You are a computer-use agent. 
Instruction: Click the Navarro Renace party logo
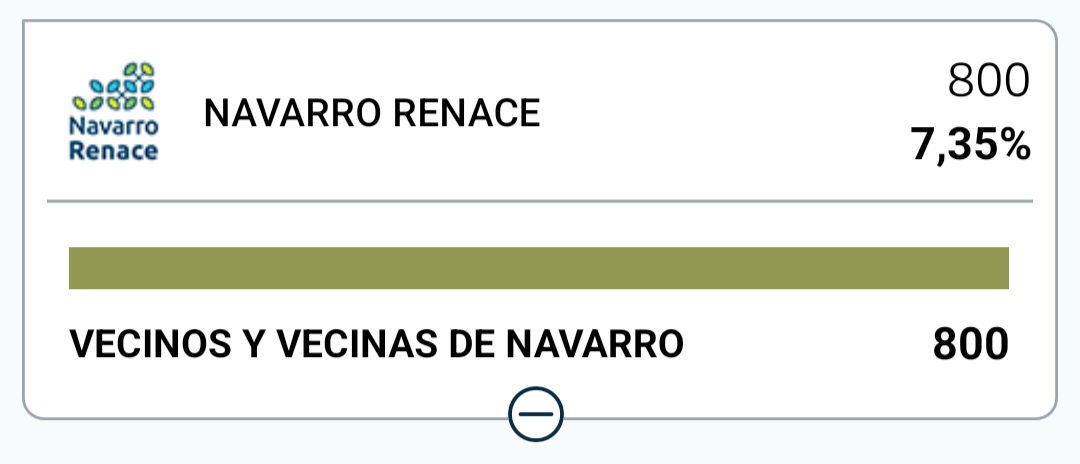pos(114,112)
